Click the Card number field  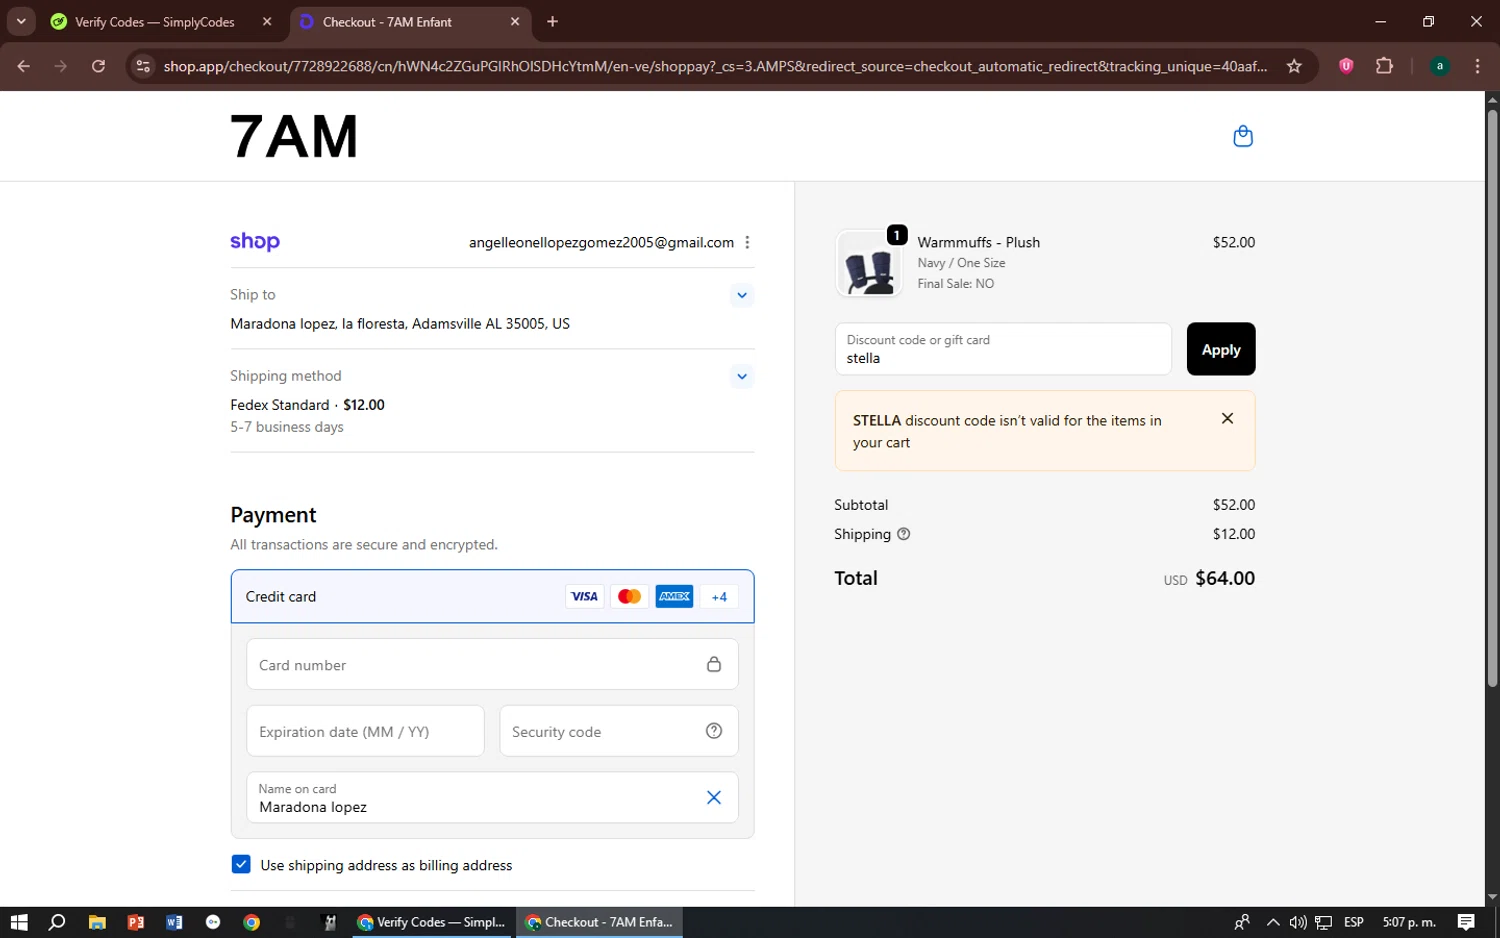492,664
